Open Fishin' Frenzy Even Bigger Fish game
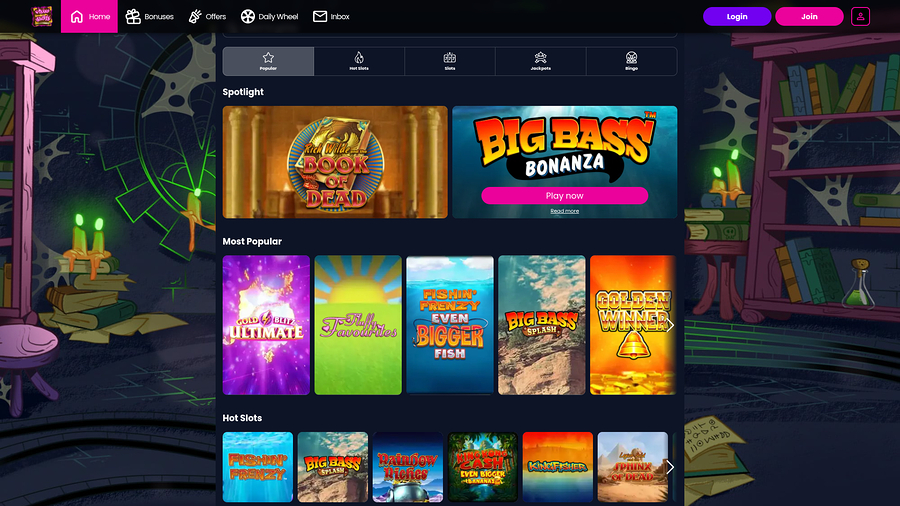The image size is (900, 506). pyautogui.click(x=450, y=325)
